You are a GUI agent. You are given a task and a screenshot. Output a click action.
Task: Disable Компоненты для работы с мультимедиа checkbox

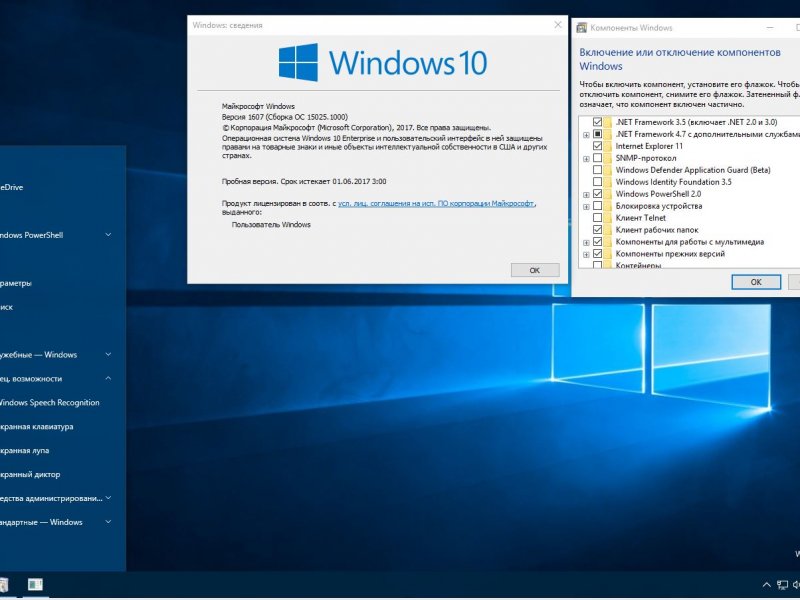point(597,242)
